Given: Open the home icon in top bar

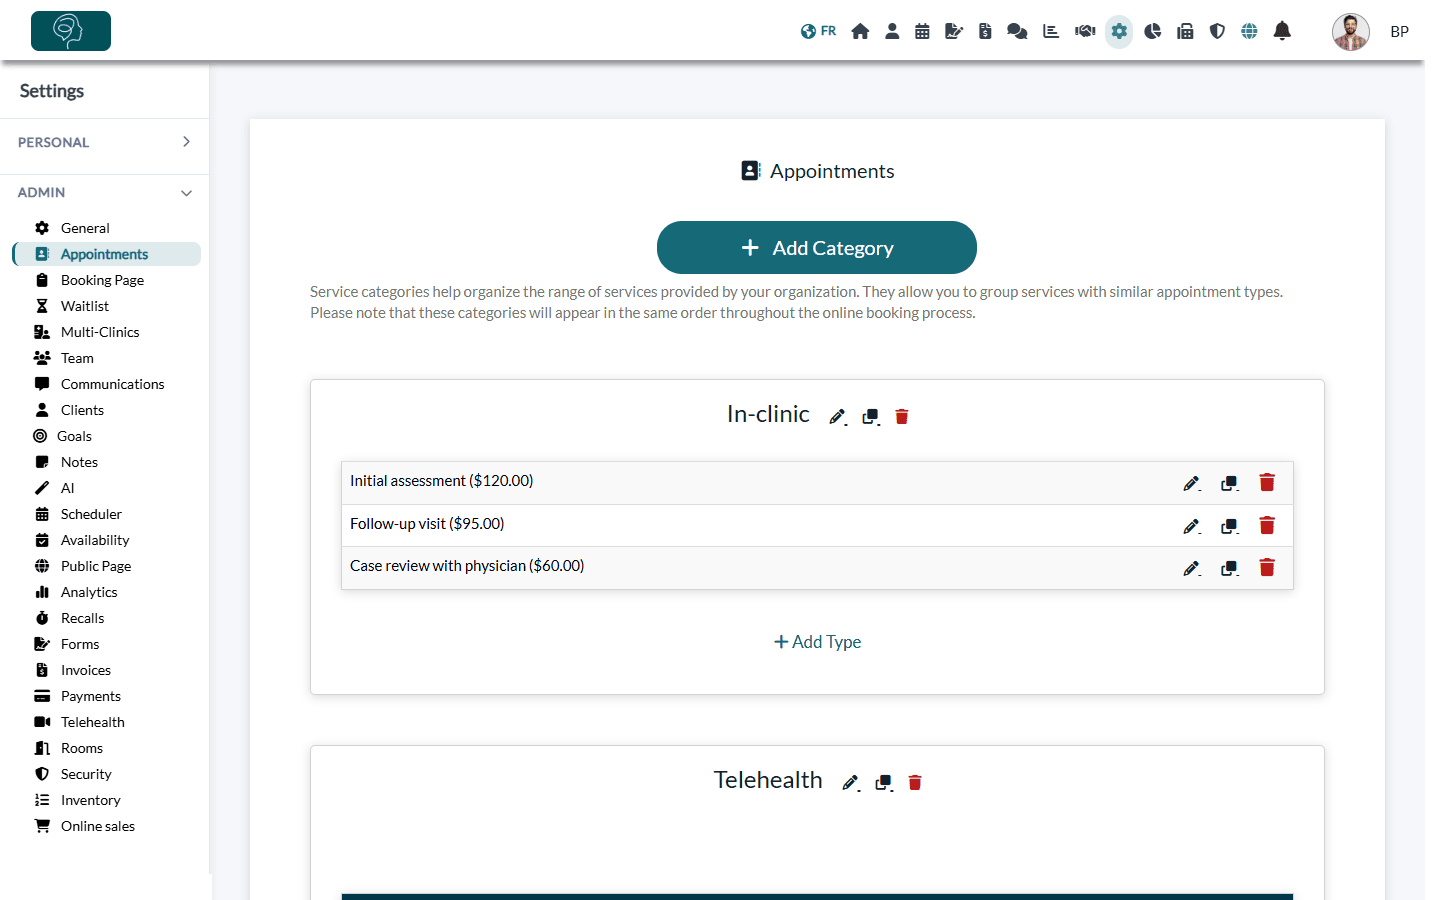Looking at the screenshot, I should [860, 31].
